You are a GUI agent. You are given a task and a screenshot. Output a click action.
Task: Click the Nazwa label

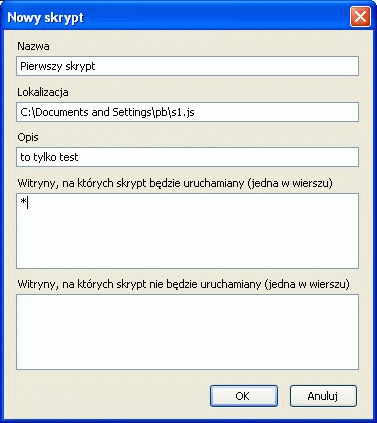(x=33, y=46)
